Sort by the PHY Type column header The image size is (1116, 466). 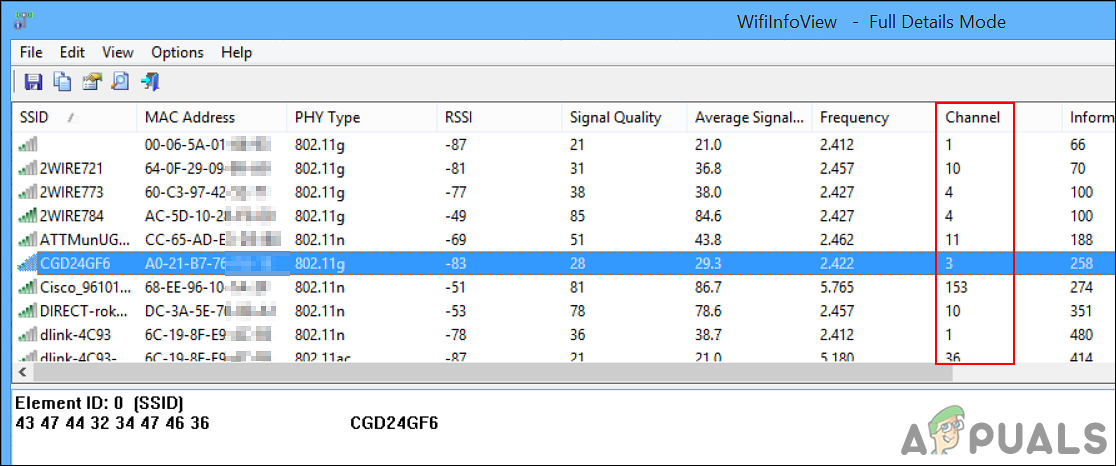362,117
